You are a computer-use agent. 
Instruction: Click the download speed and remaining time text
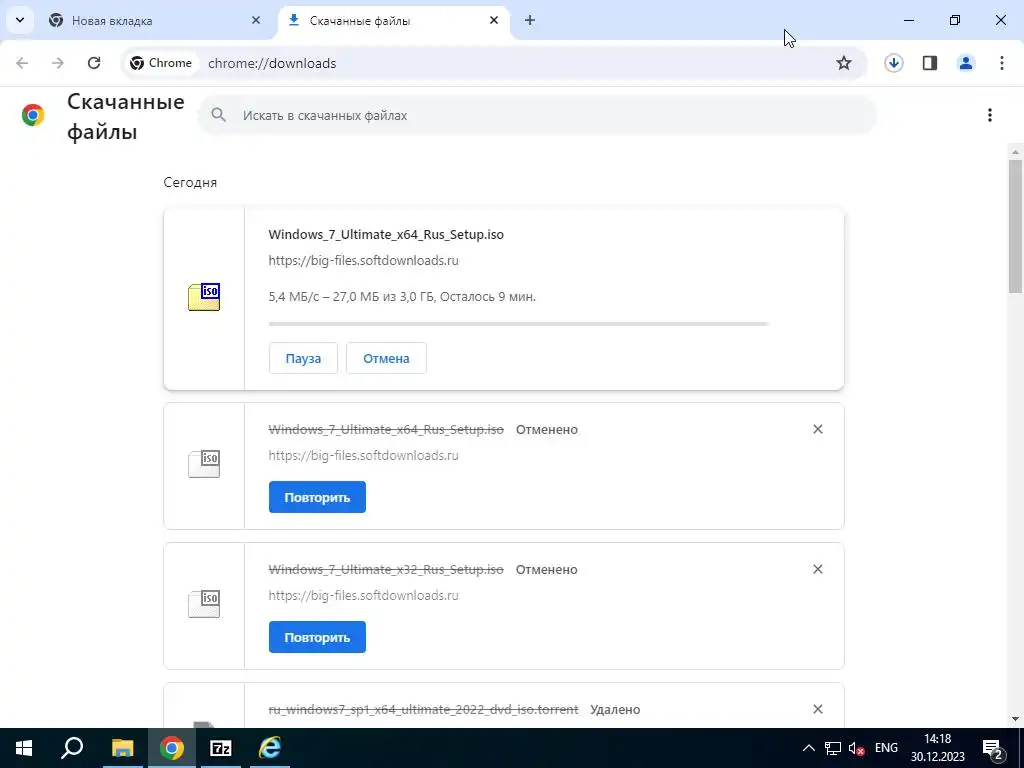(x=402, y=296)
